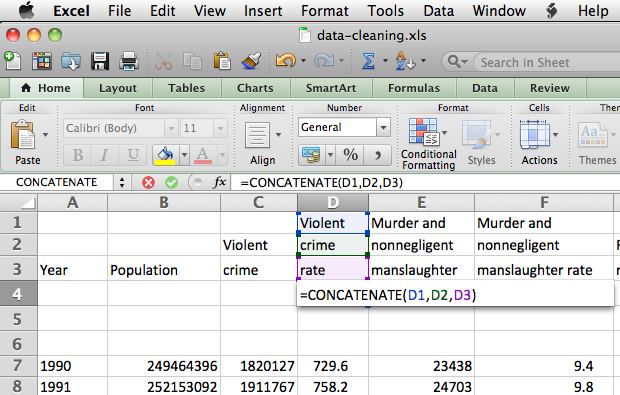This screenshot has width=620, height=395.
Task: Select row 7 header
Action: pyautogui.click(x=18, y=366)
